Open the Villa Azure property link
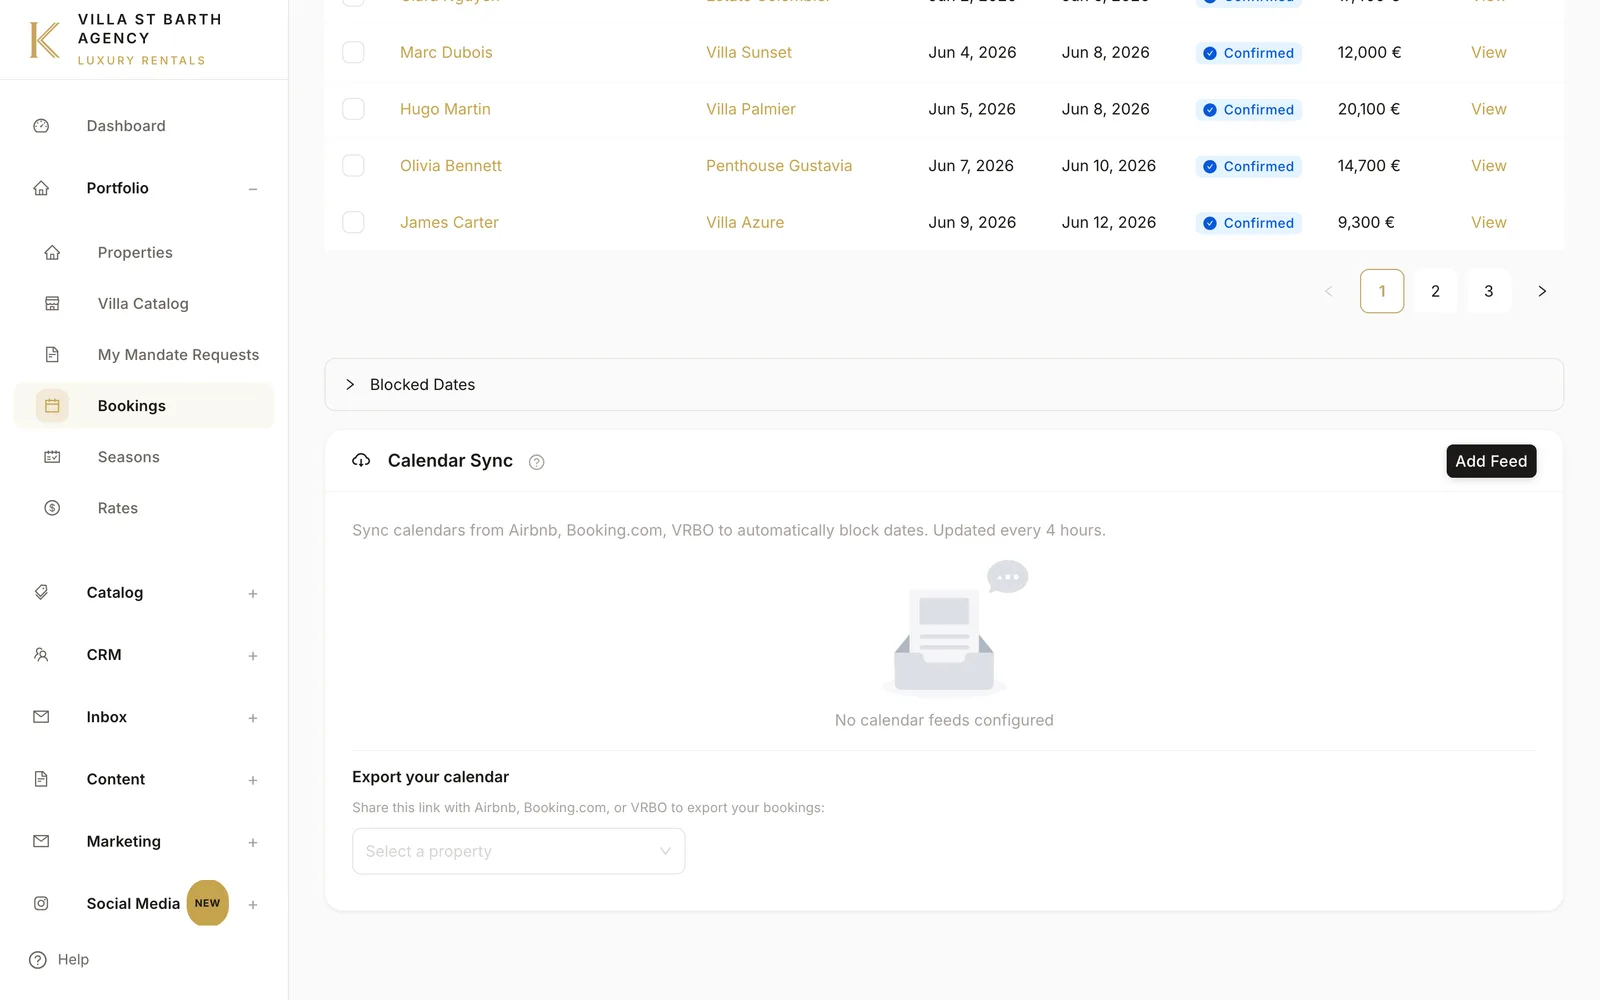1600x1000 pixels. (x=745, y=222)
